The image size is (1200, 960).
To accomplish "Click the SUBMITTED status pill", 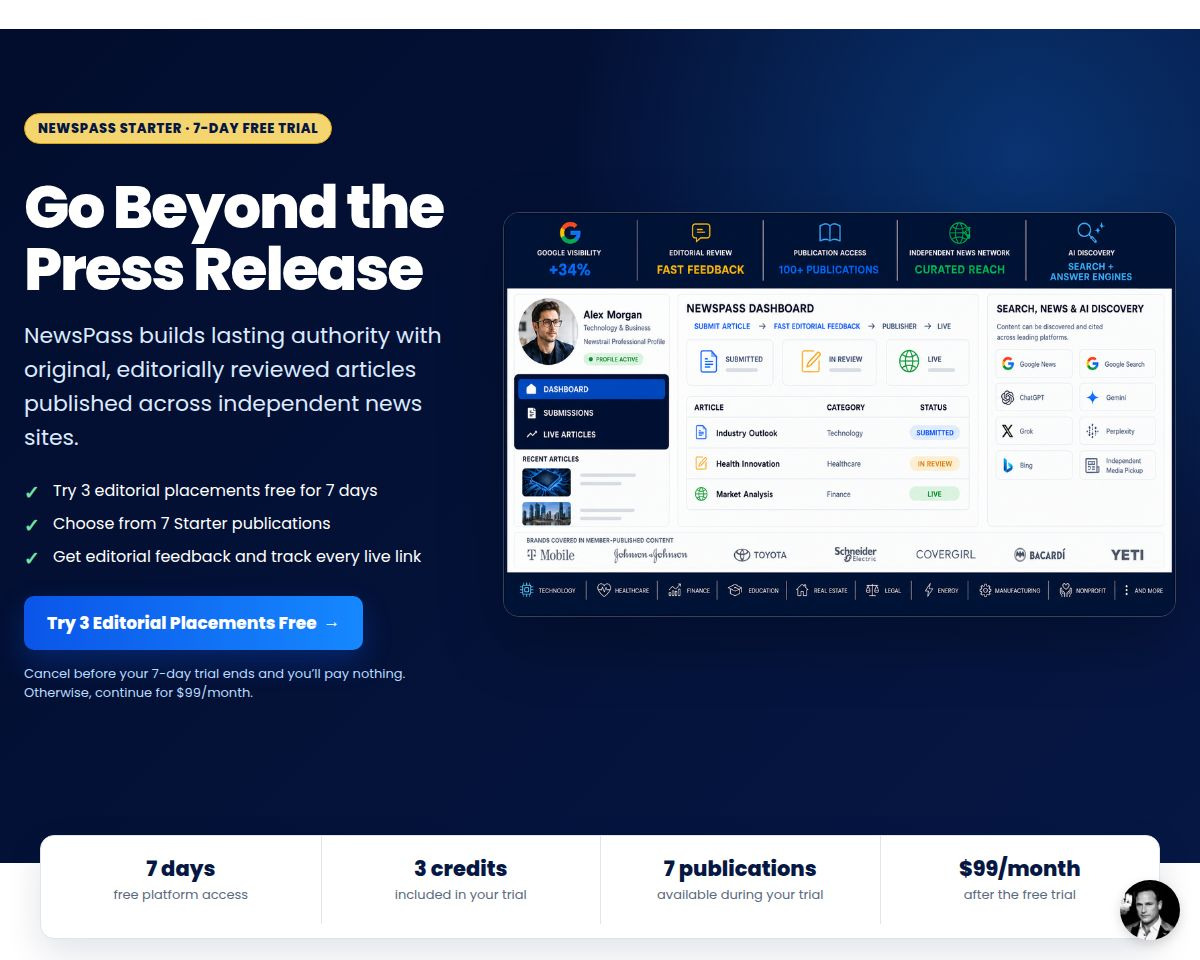I will 934,433.
